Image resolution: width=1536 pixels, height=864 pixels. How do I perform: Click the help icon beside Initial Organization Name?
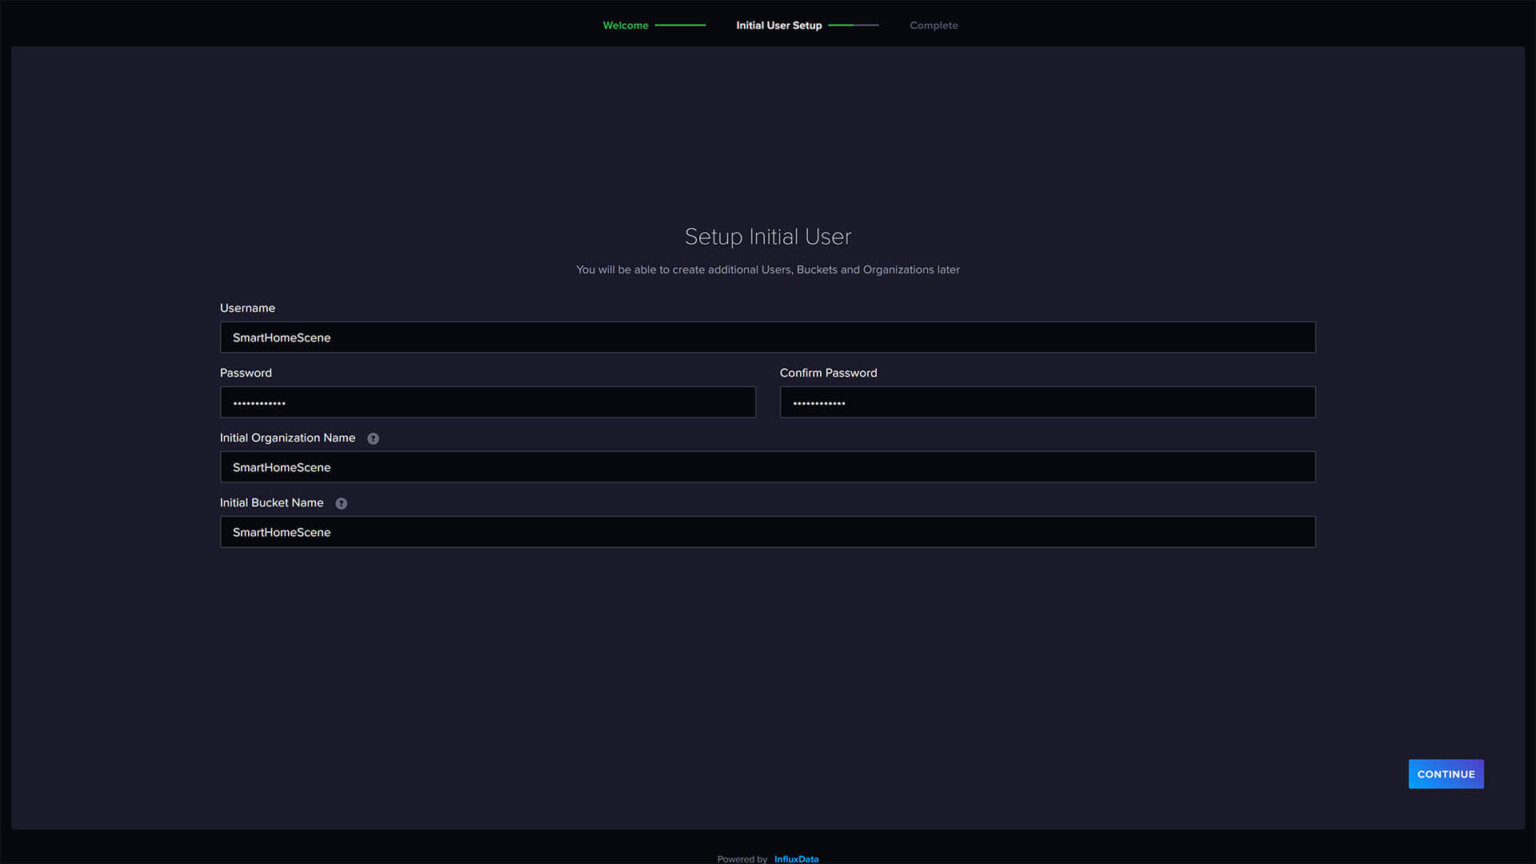tap(372, 438)
